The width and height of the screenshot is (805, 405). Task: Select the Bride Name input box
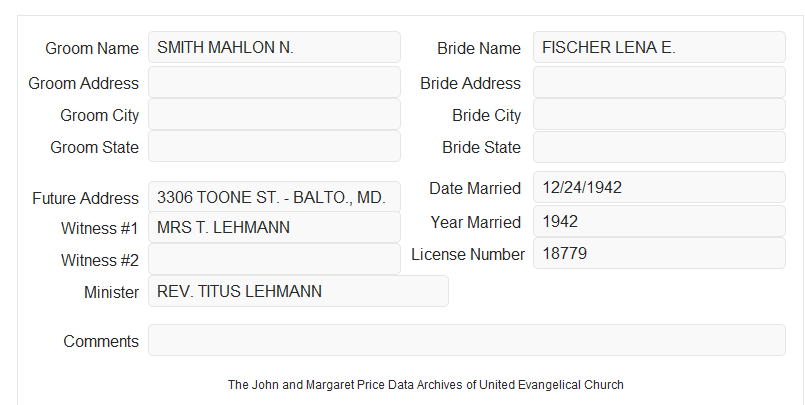tap(659, 47)
